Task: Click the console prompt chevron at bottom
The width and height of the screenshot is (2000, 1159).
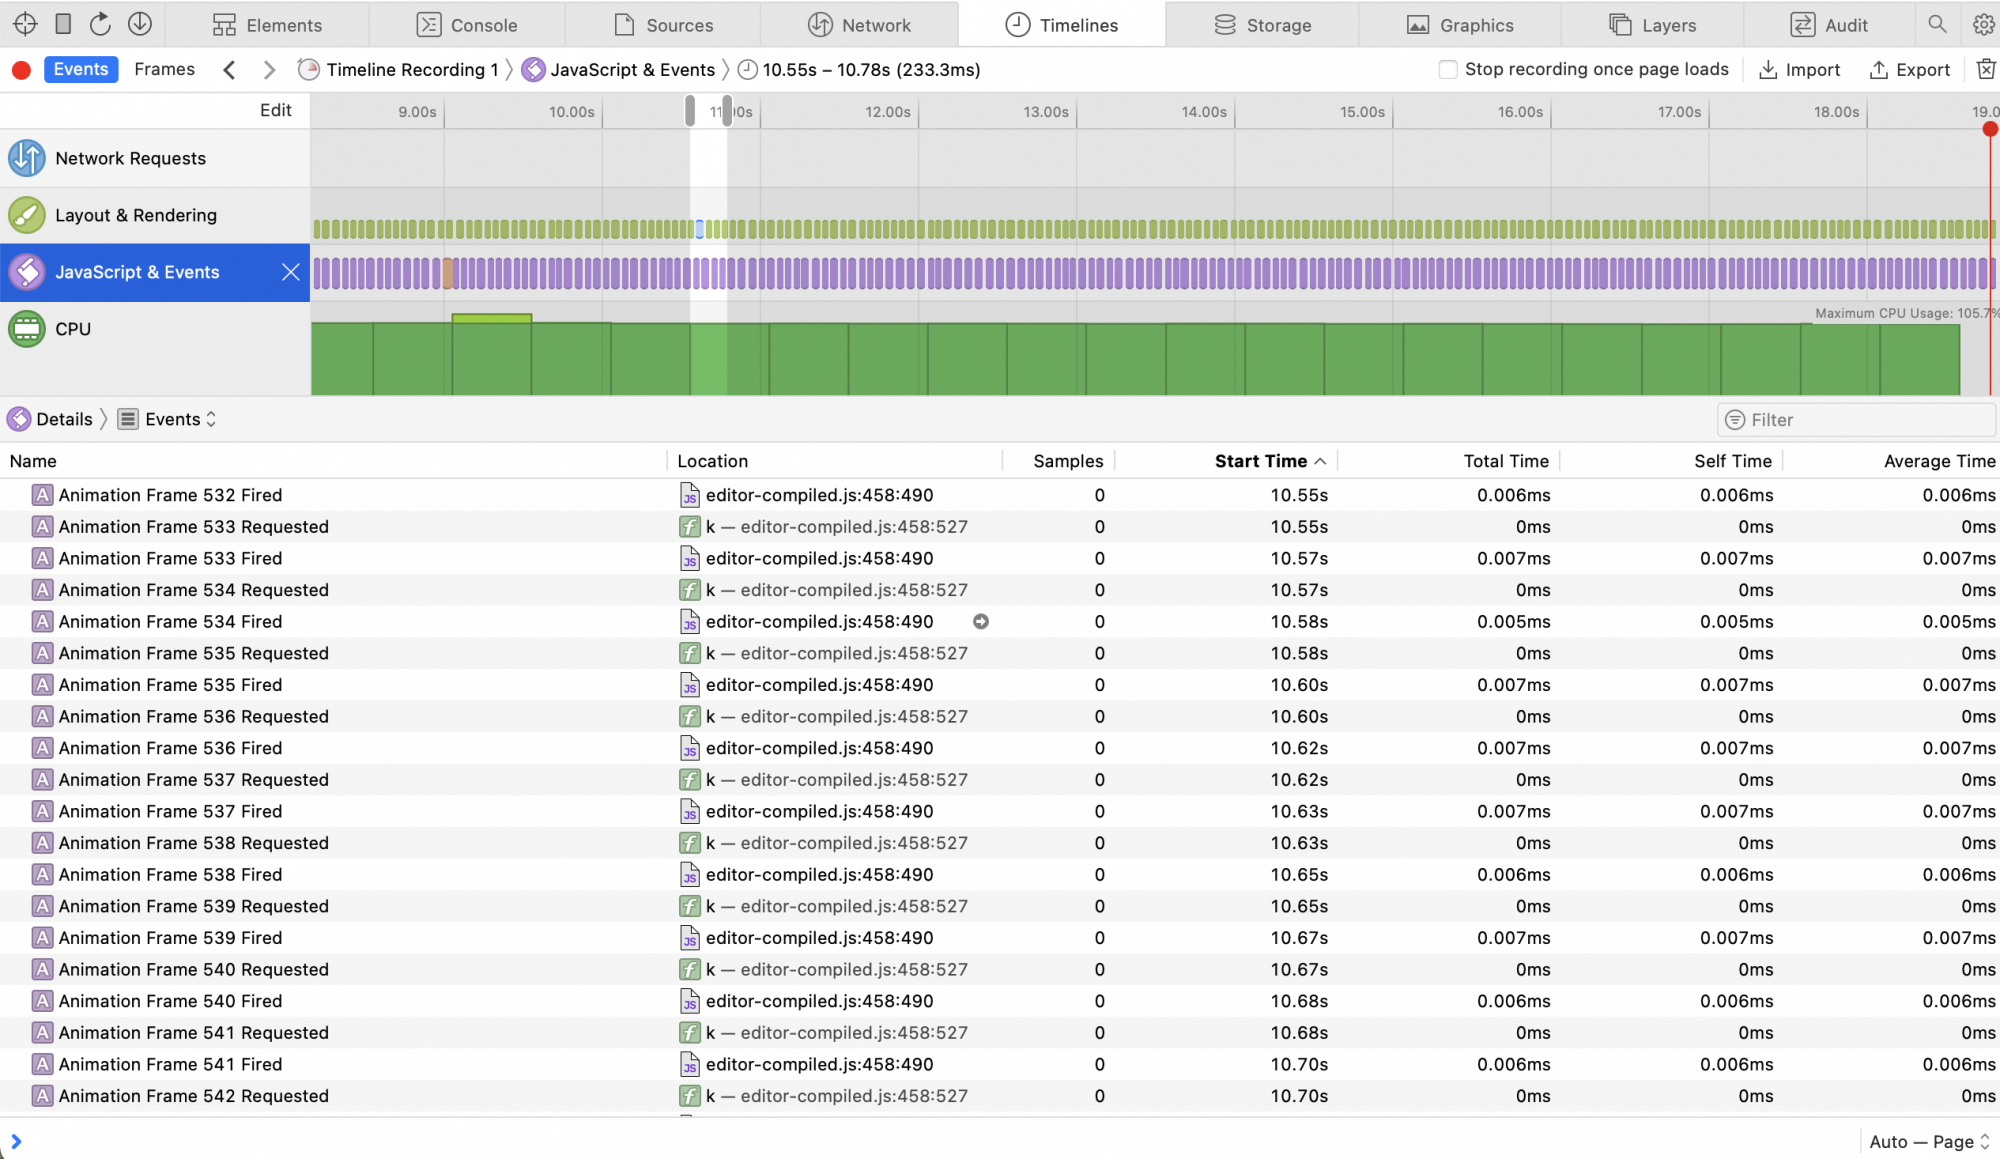Action: click(x=16, y=1141)
